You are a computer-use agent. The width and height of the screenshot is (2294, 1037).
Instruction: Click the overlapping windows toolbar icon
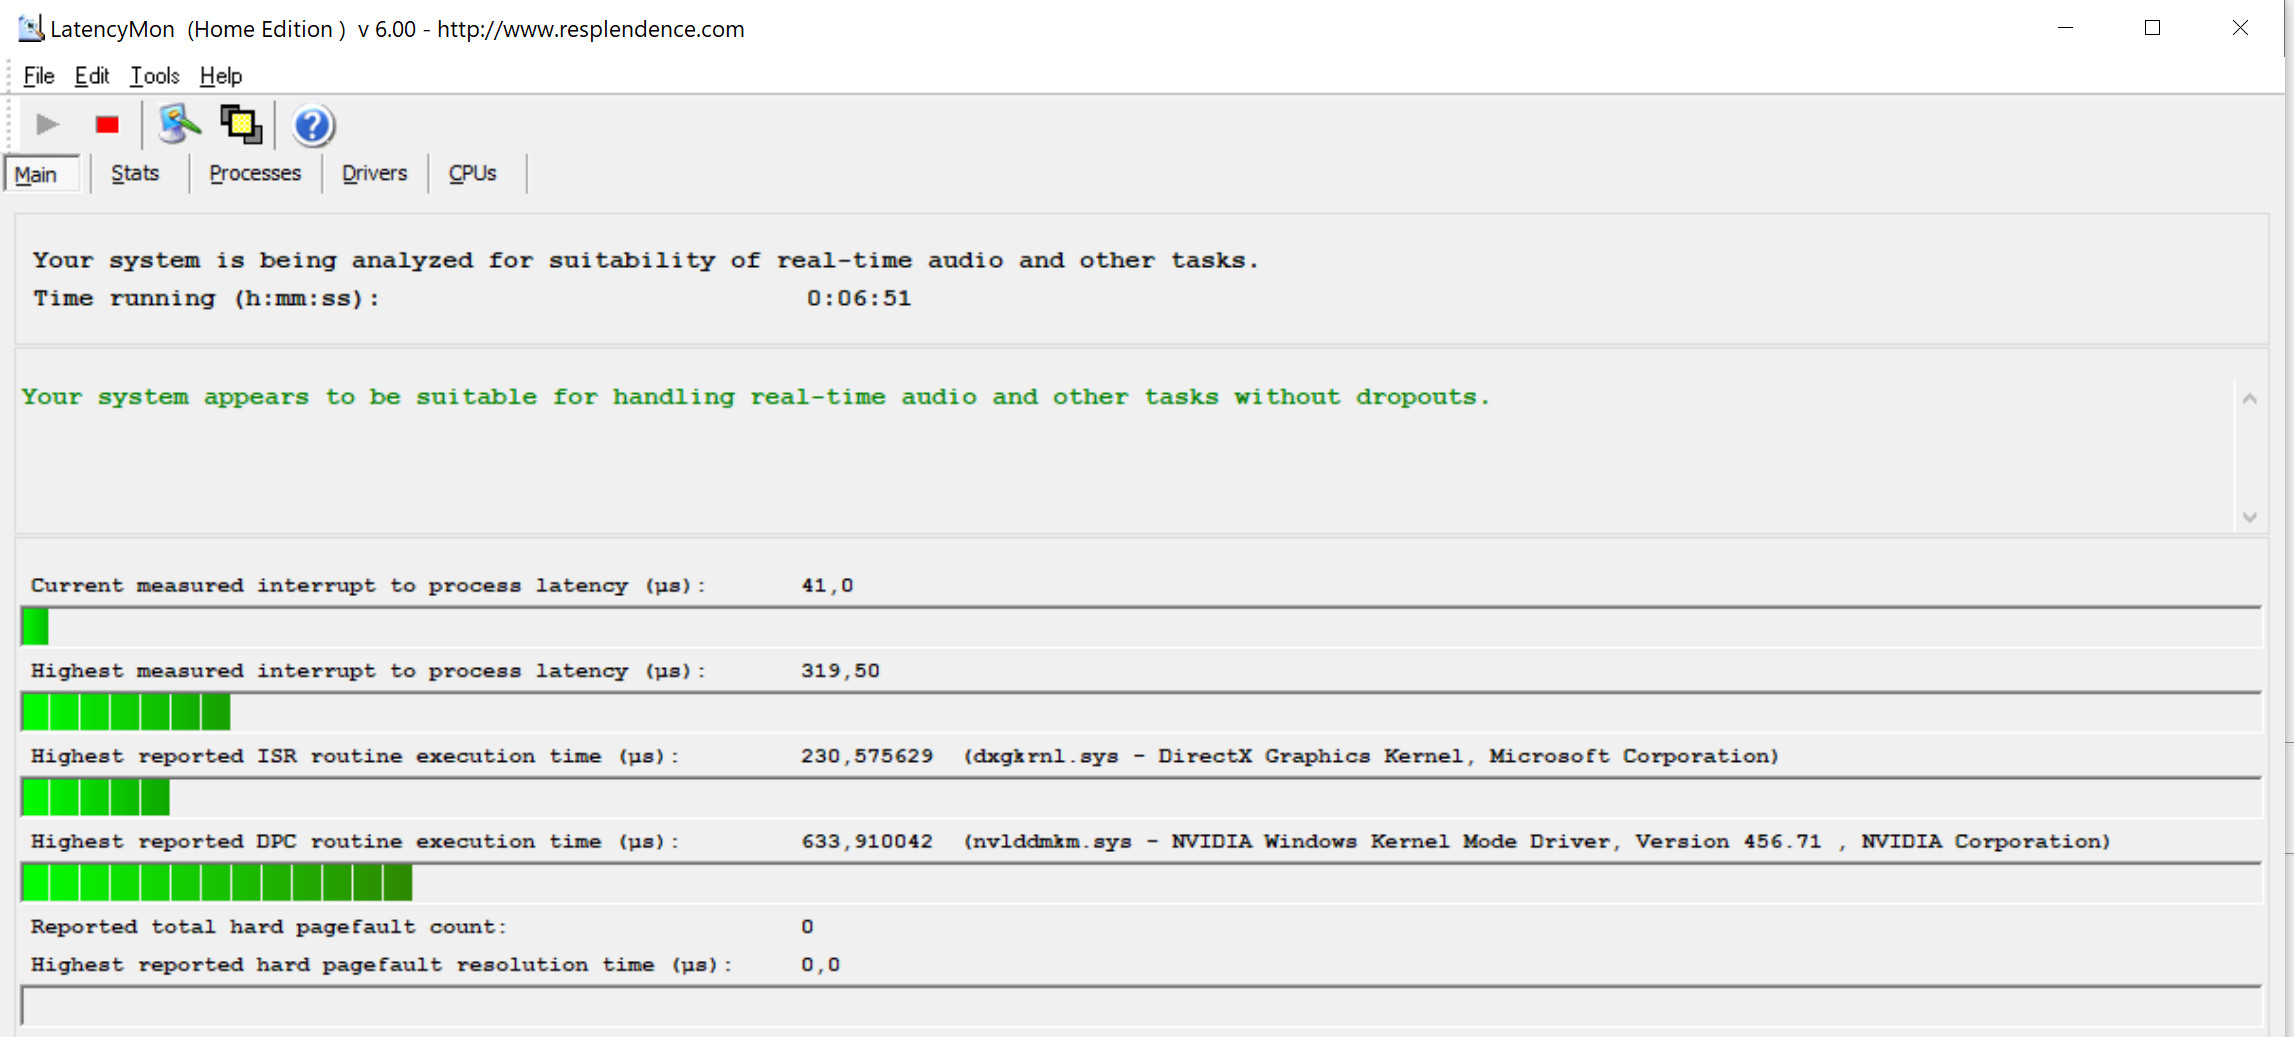point(241,125)
